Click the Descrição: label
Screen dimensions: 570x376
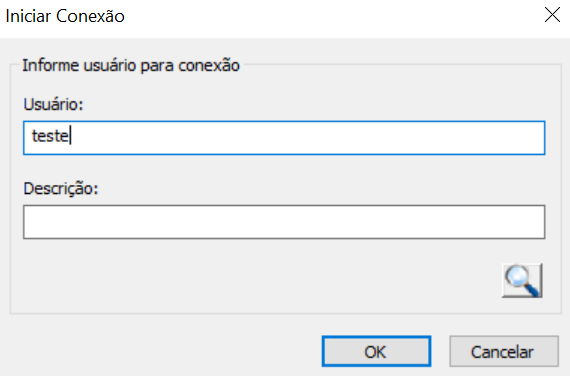(61, 188)
